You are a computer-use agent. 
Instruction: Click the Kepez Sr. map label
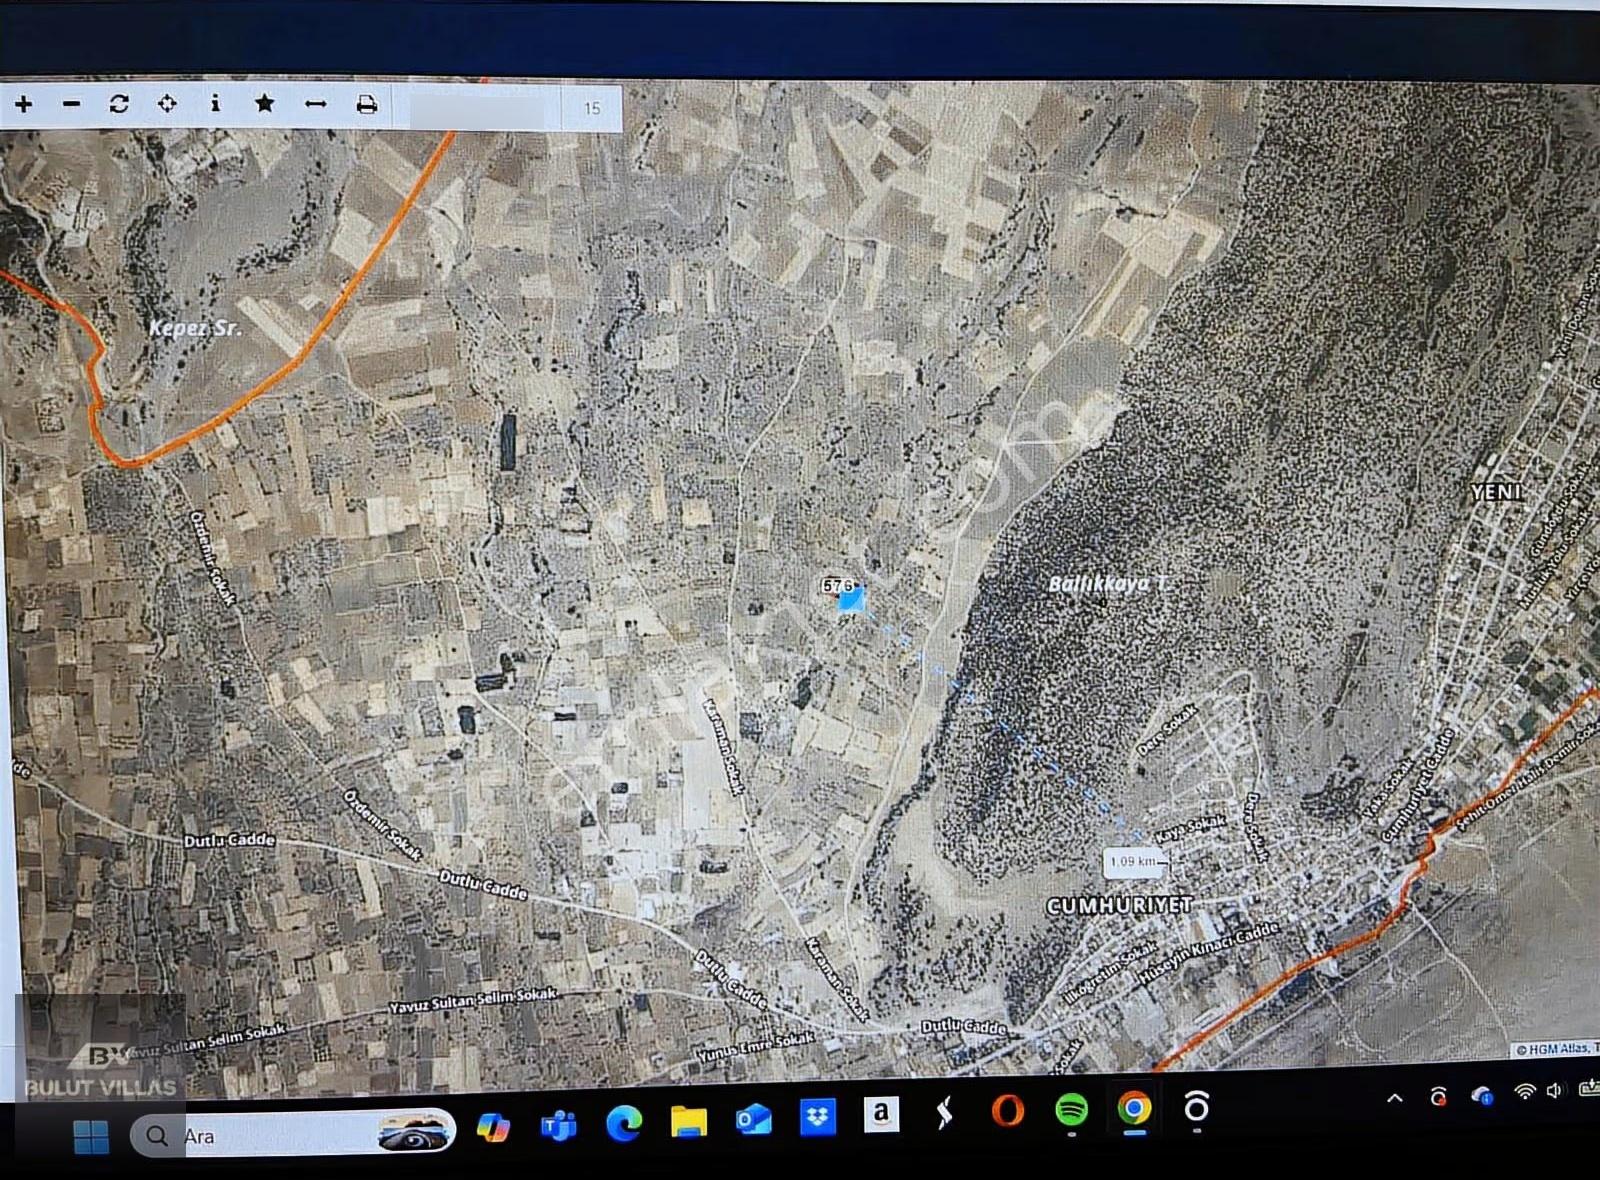195,328
